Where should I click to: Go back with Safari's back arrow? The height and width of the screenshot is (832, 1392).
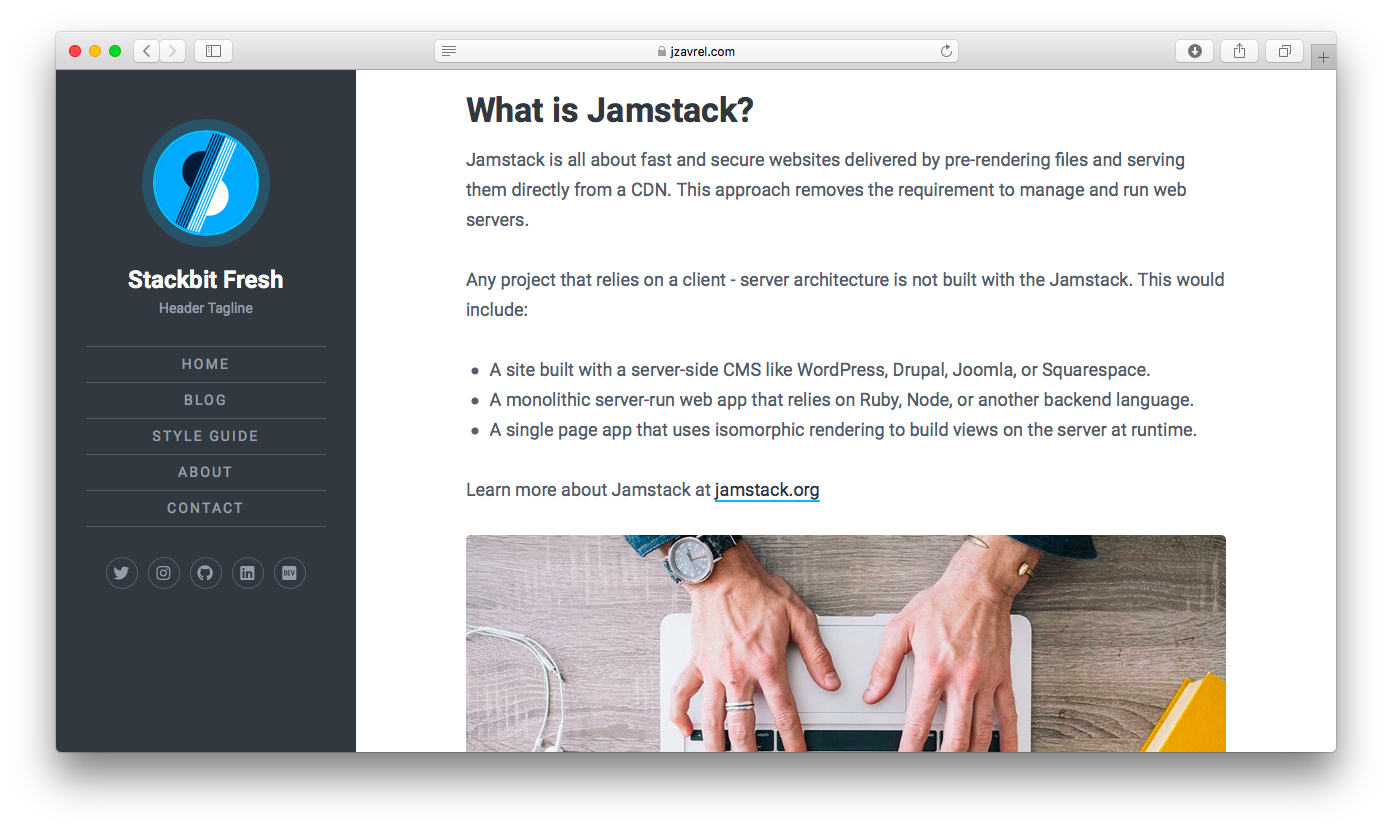pos(147,51)
